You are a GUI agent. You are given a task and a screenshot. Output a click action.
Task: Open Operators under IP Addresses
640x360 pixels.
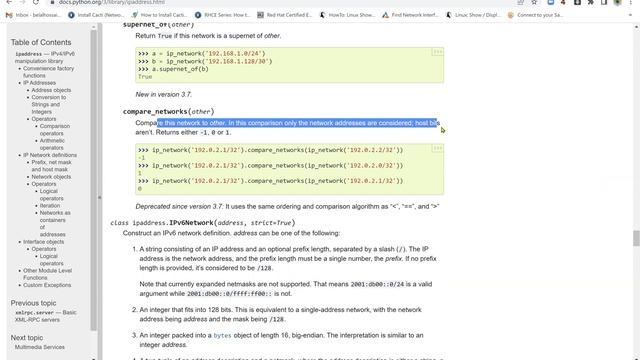coord(44,119)
